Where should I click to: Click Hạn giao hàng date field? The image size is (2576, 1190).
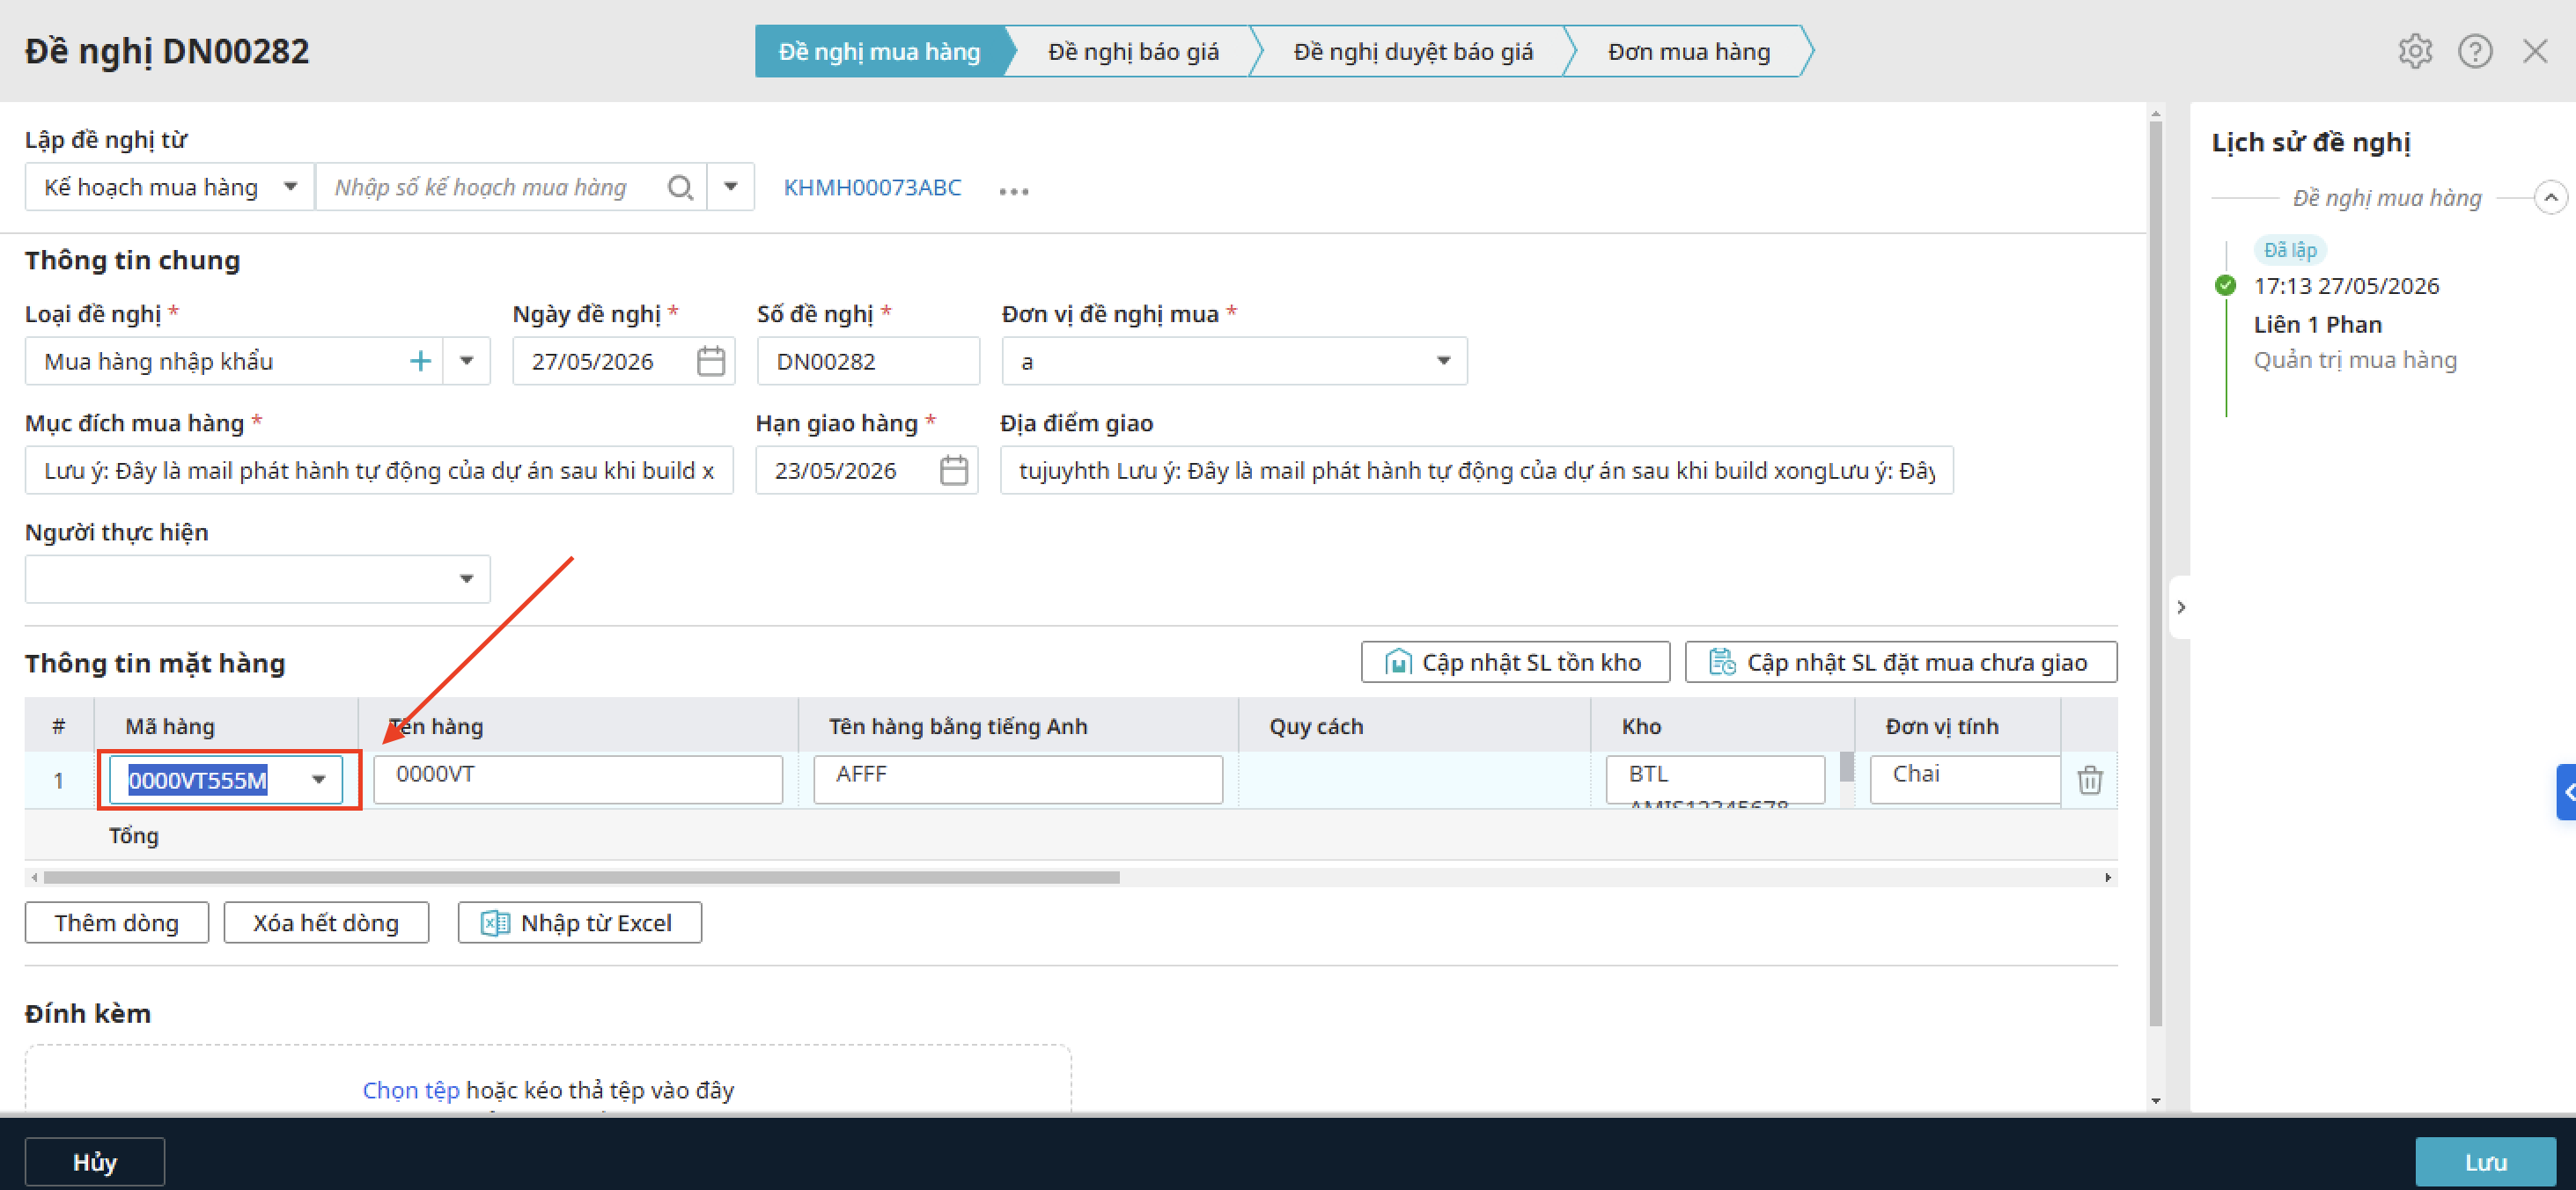pyautogui.click(x=866, y=470)
